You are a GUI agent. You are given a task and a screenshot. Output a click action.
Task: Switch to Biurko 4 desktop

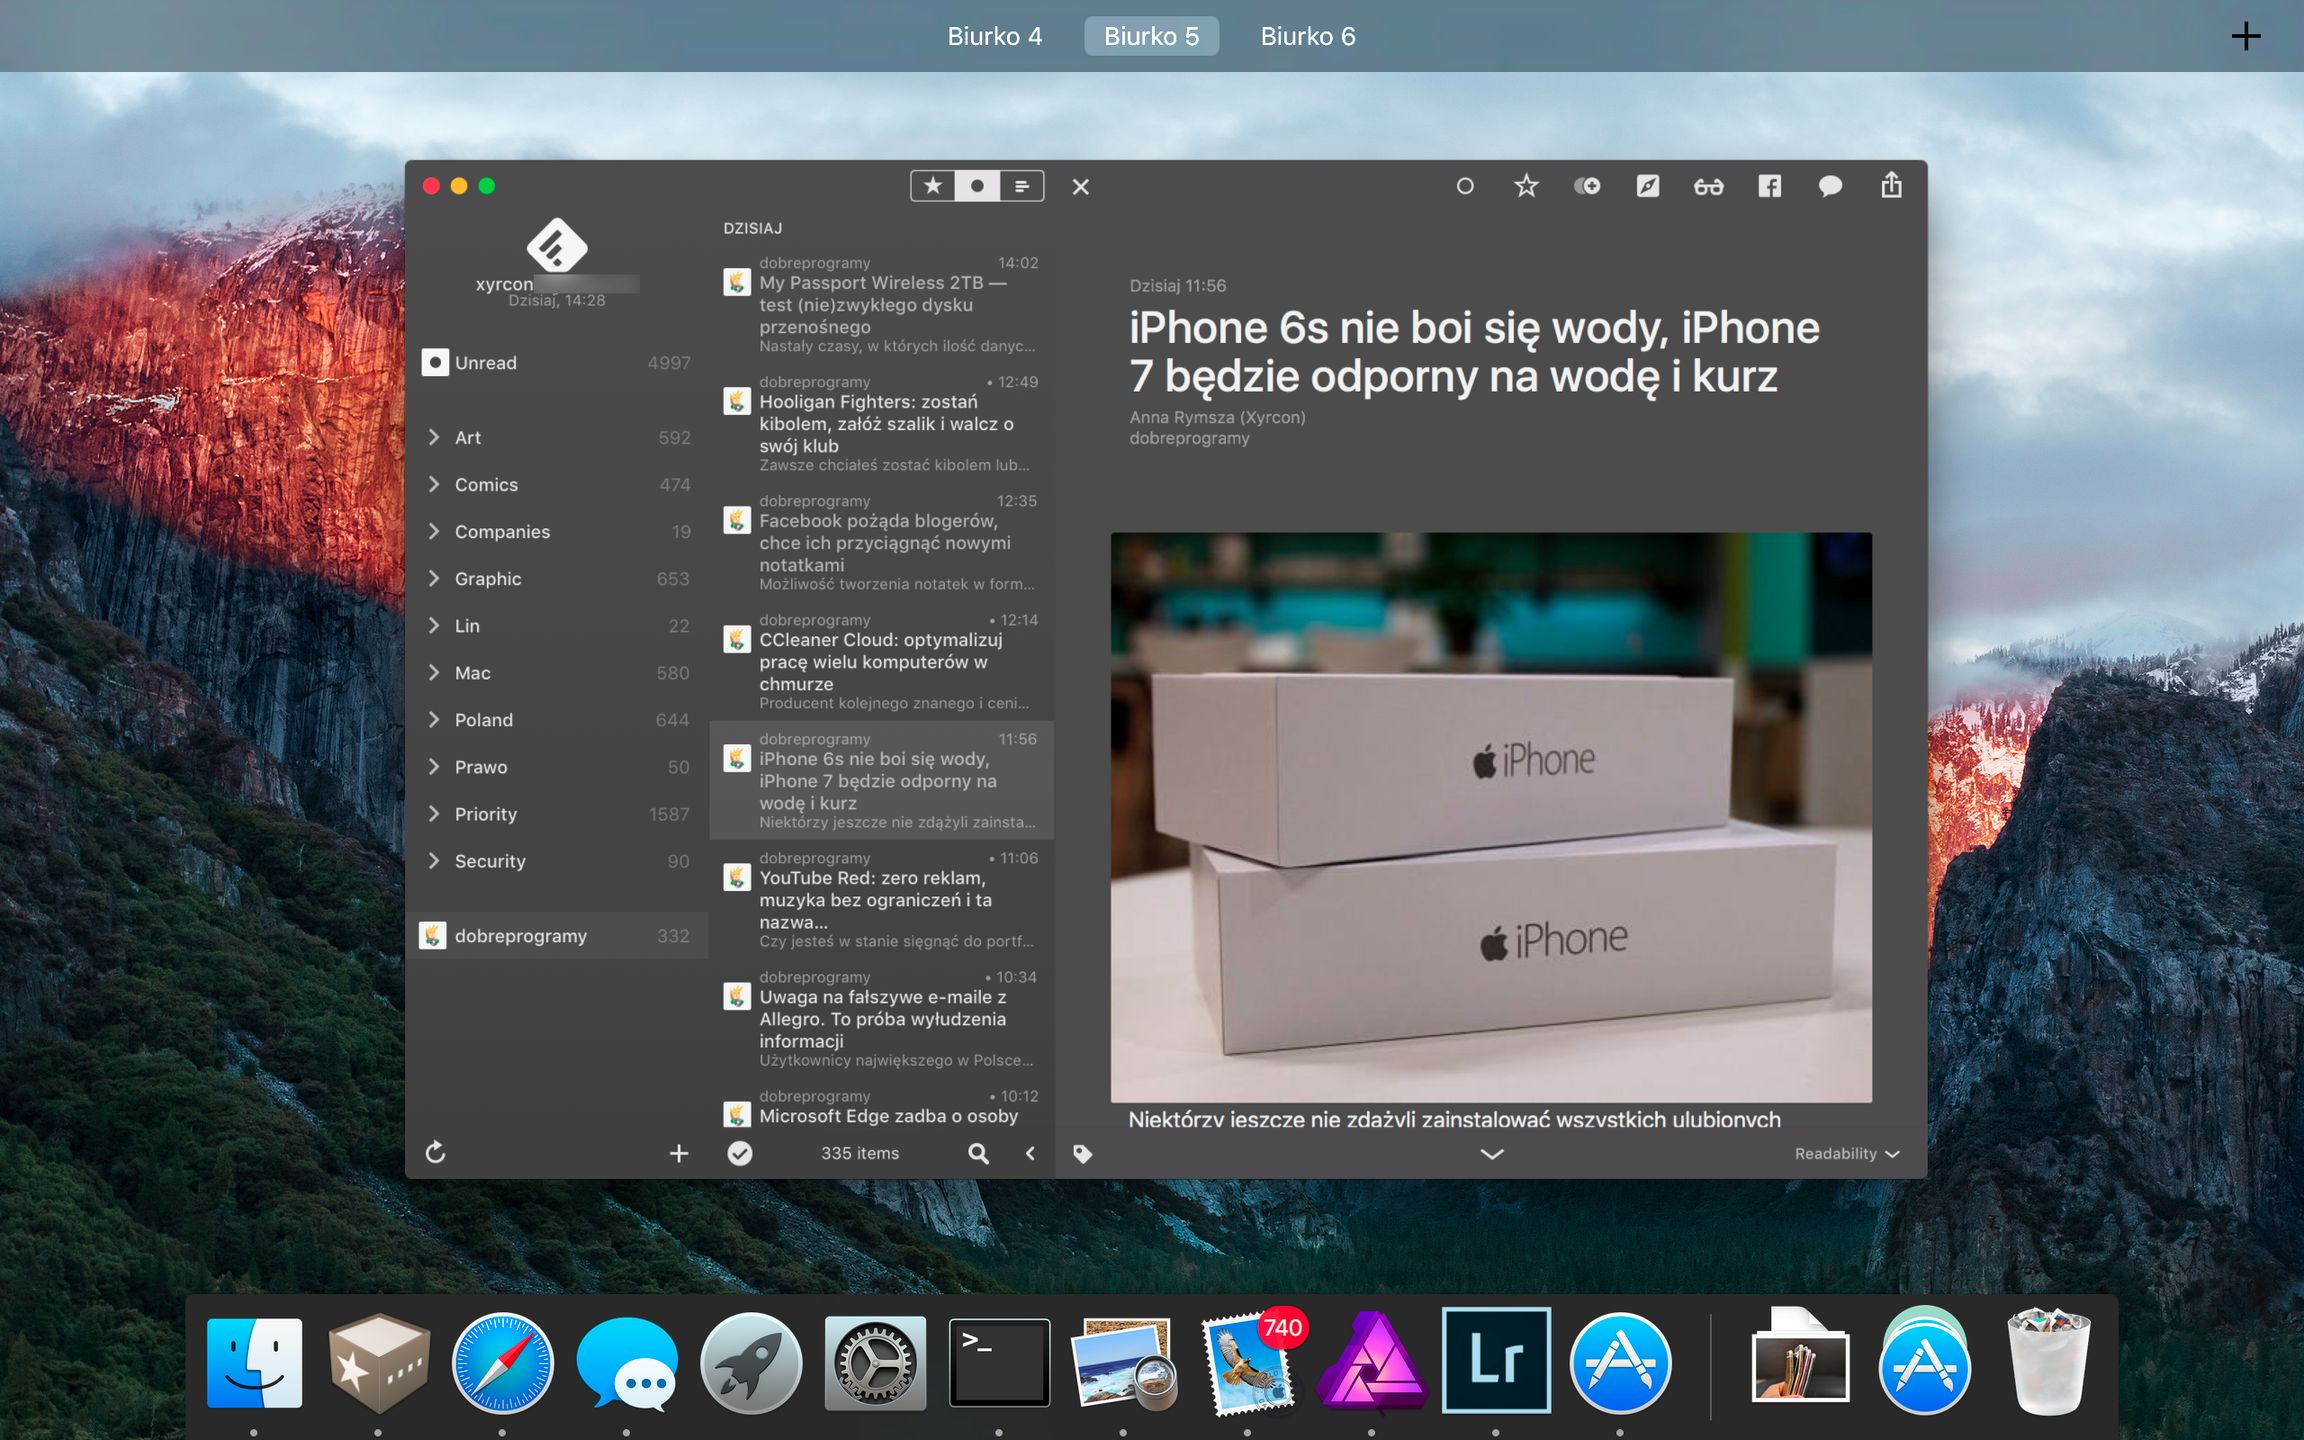point(994,36)
